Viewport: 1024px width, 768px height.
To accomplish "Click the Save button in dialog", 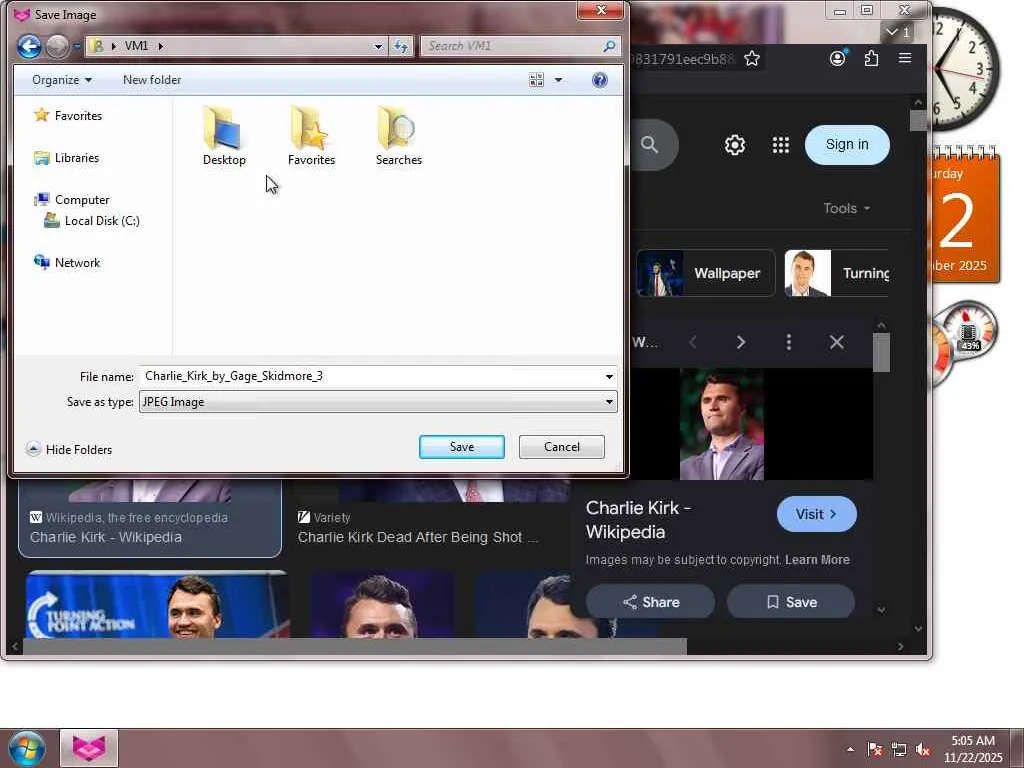I will coord(462,447).
